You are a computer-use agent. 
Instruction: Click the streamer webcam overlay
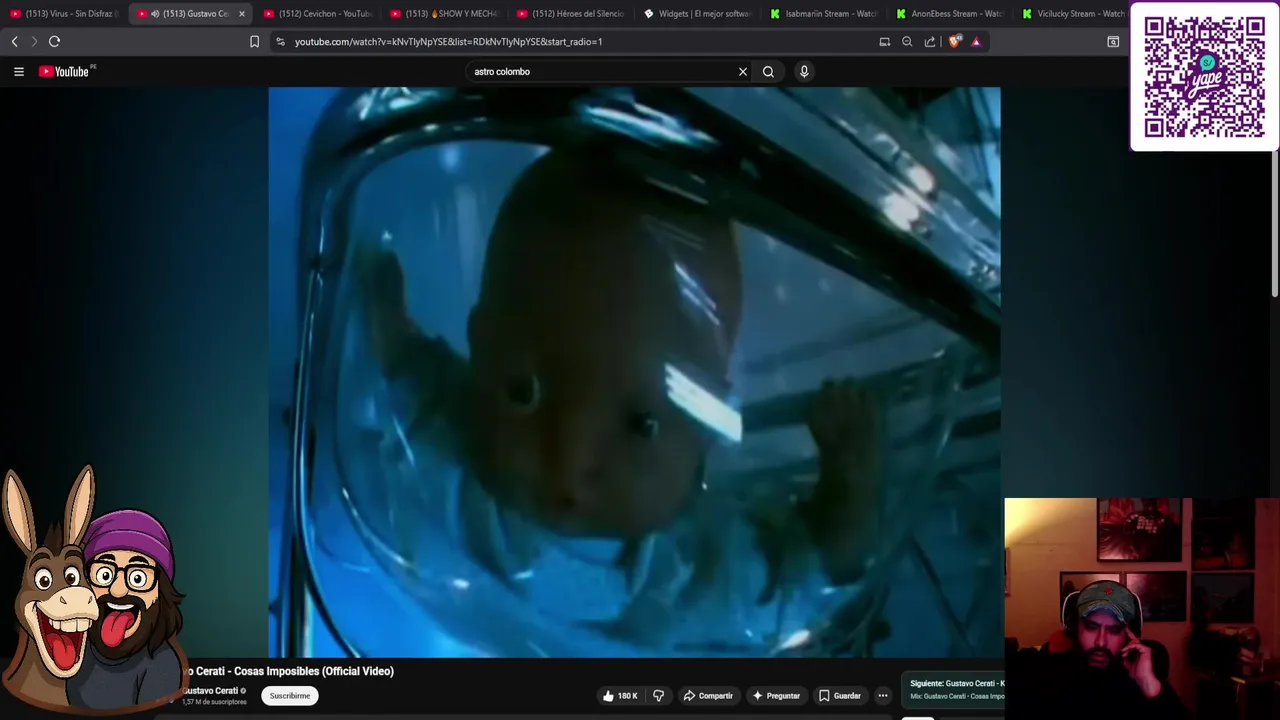pos(1142,608)
